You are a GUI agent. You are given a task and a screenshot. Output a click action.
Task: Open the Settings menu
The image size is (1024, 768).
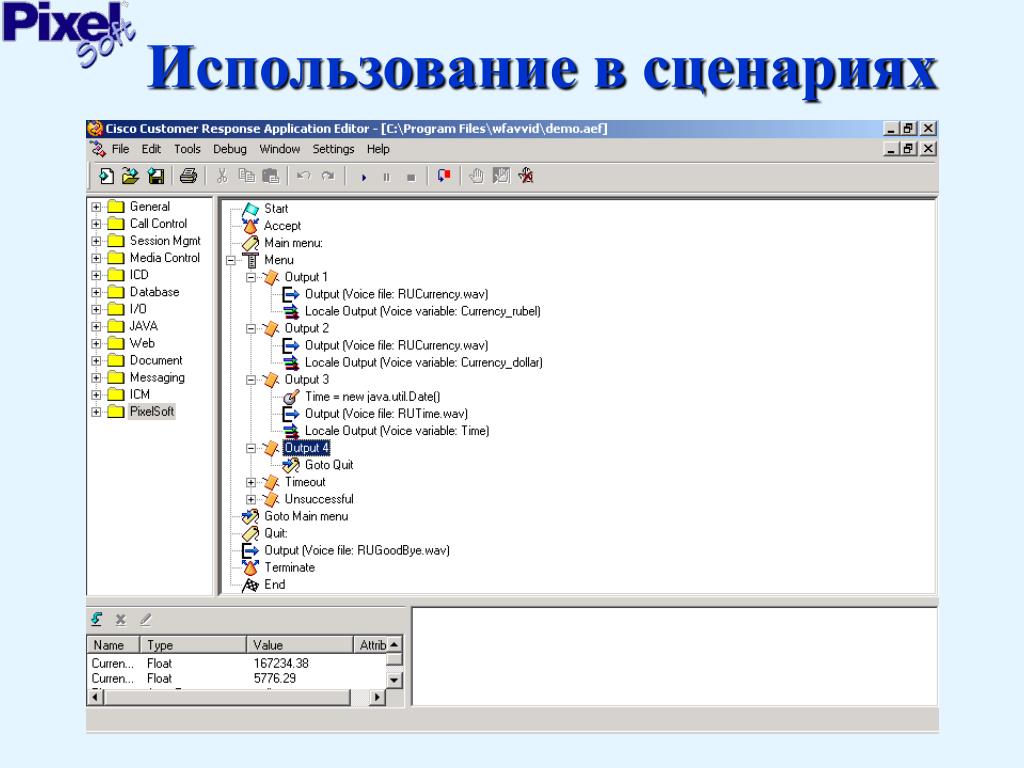(333, 149)
